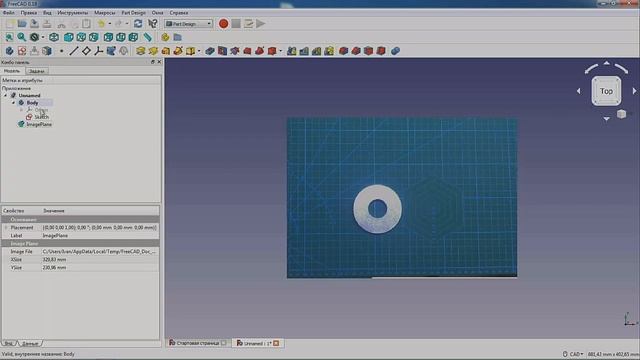Expand the Placement property row
Viewport: 640px width, 360px height.
coord(6,227)
